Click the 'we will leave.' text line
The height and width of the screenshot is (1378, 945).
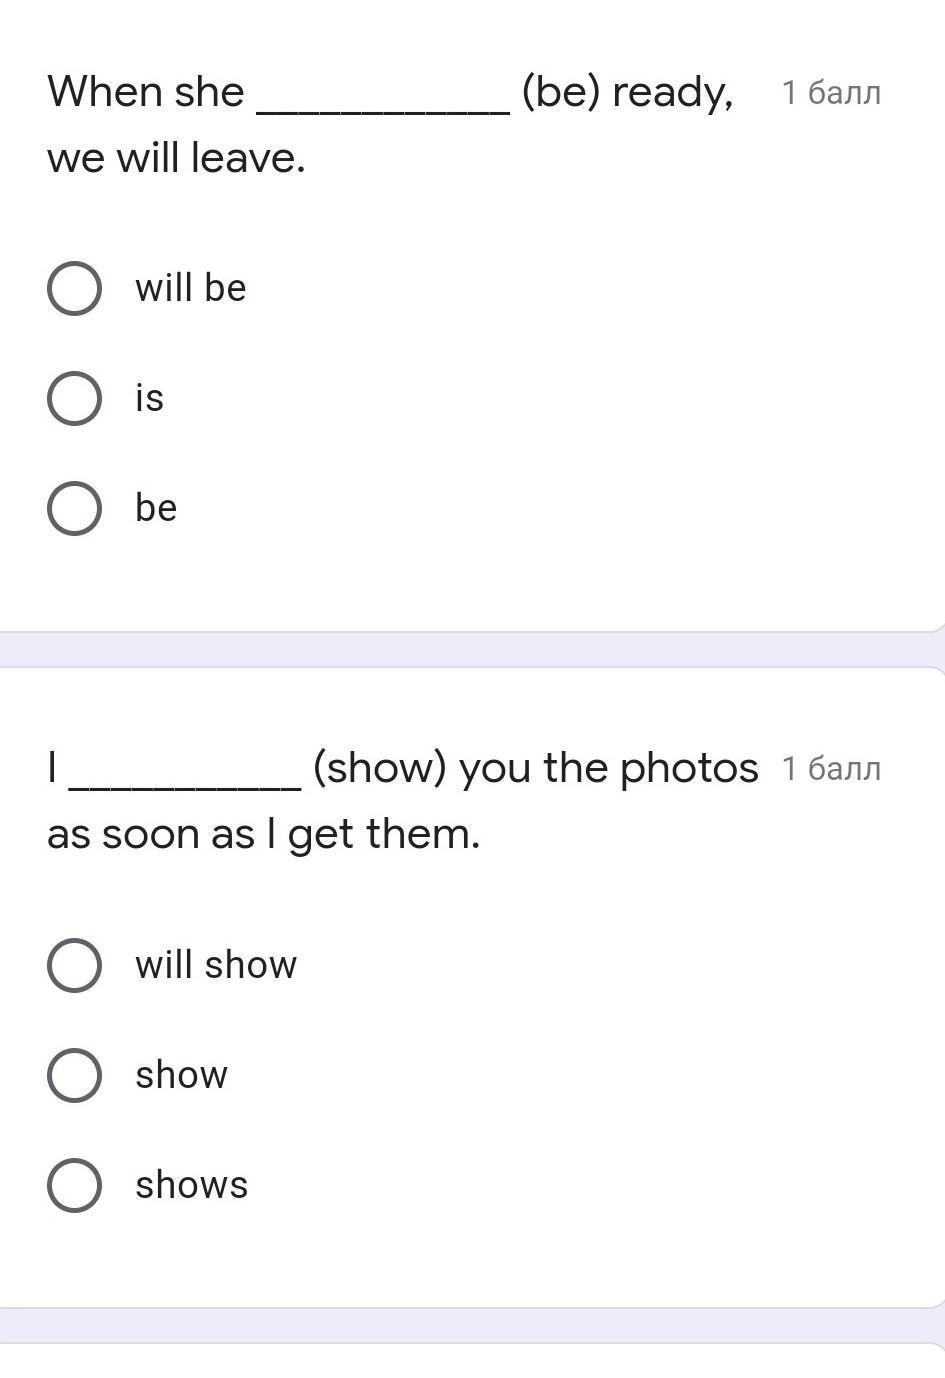coord(176,158)
